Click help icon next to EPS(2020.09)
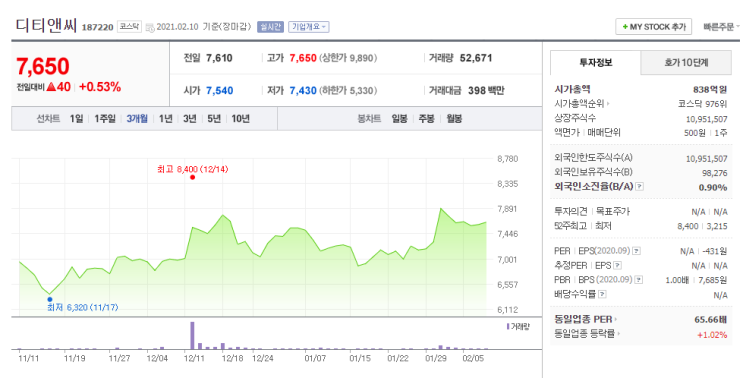743x378 pixels. tap(636, 251)
